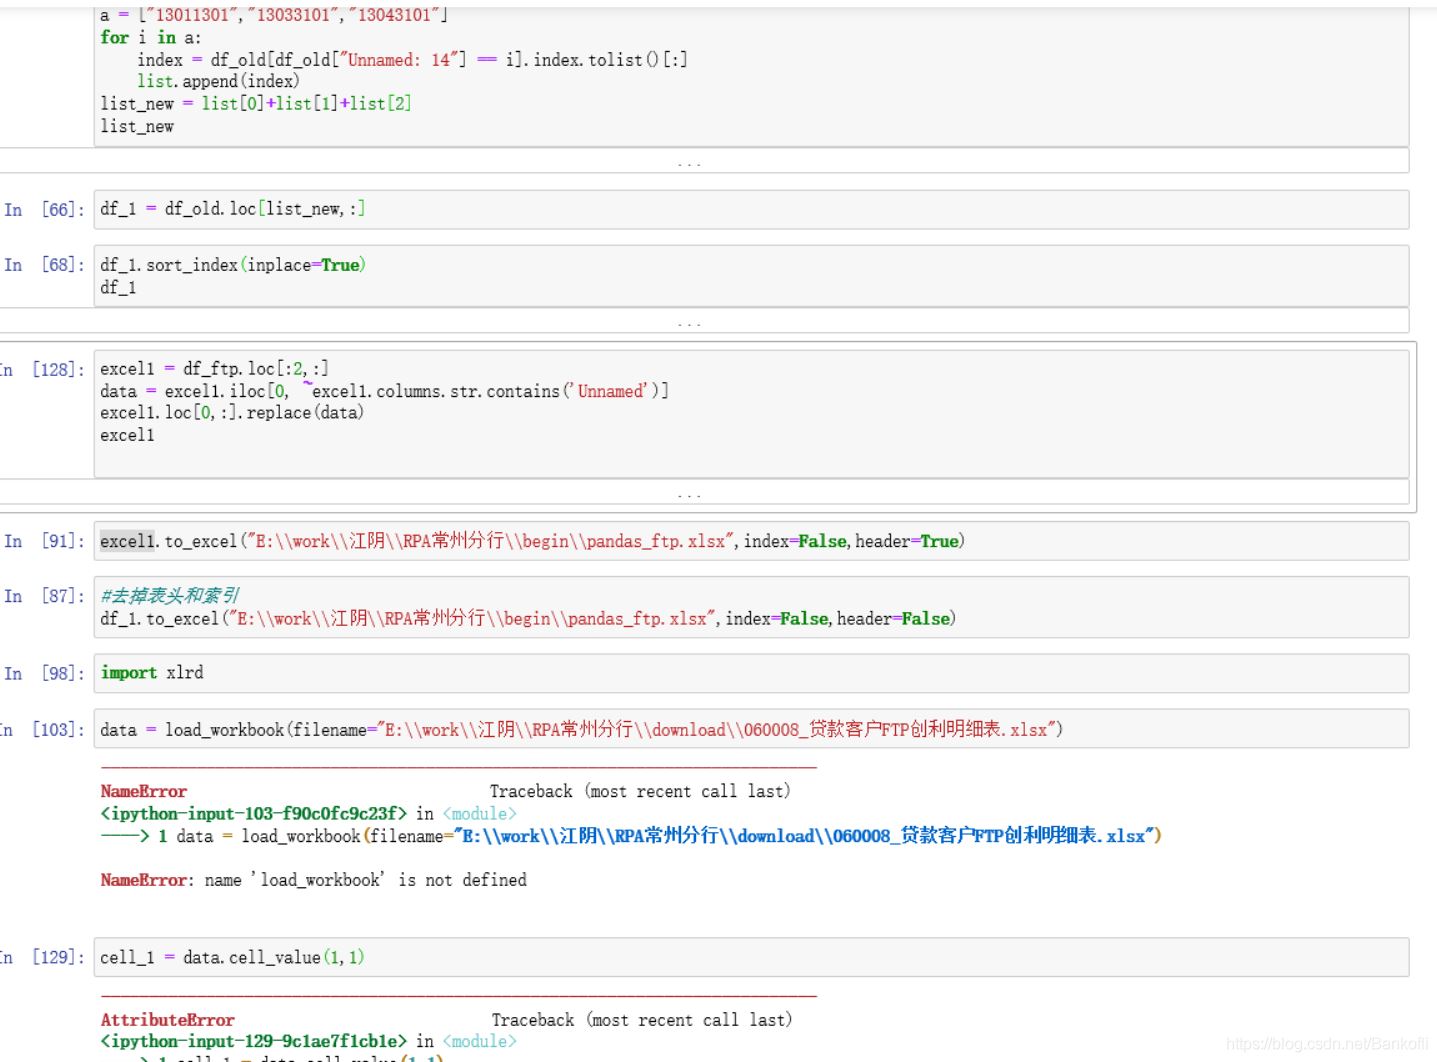Click the ipython-input-103-f90c0fc9c23f text
This screenshot has height=1062, width=1437.
tap(254, 814)
